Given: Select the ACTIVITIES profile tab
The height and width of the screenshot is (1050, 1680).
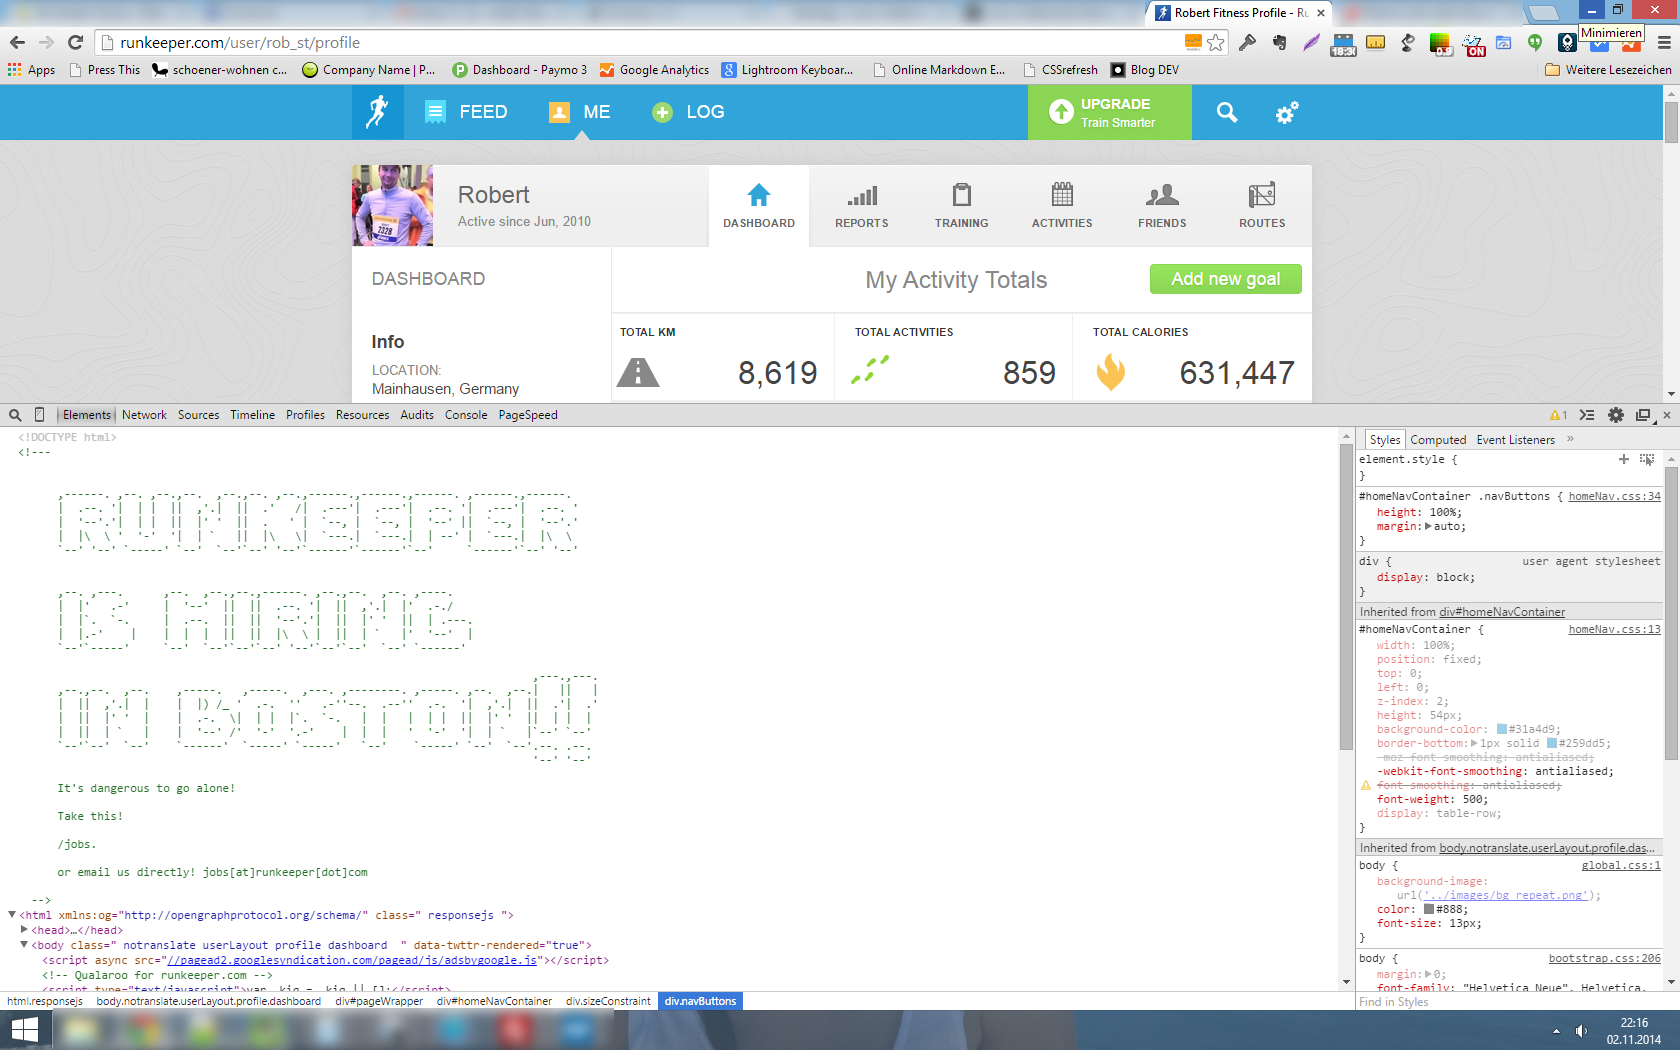Looking at the screenshot, I should point(1062,206).
